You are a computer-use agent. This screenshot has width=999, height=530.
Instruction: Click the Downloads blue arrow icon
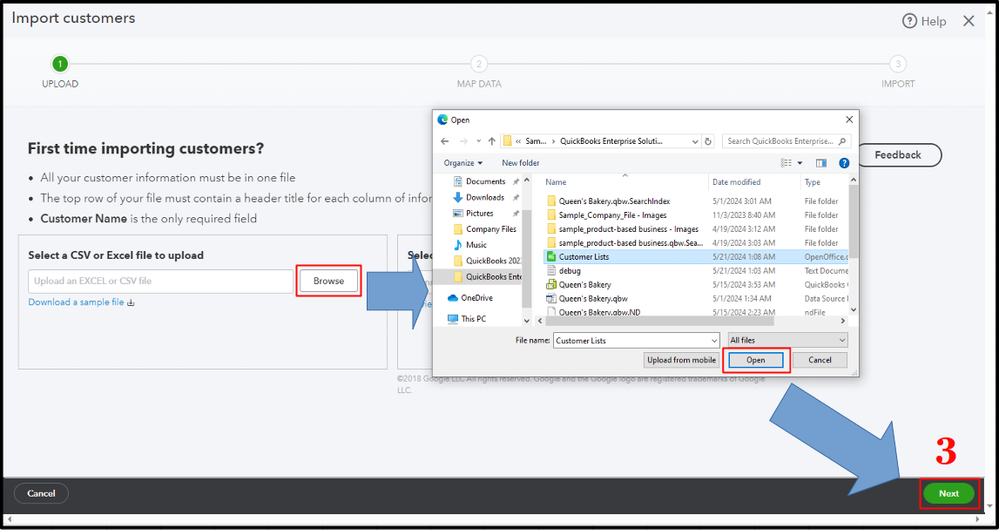457,197
